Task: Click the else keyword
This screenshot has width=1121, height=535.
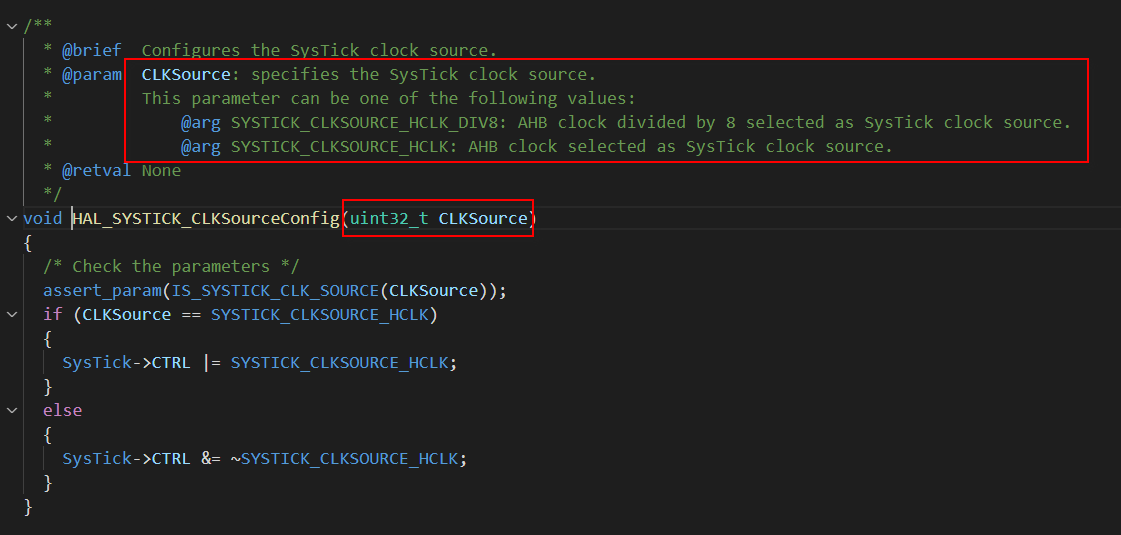Action: [63, 411]
